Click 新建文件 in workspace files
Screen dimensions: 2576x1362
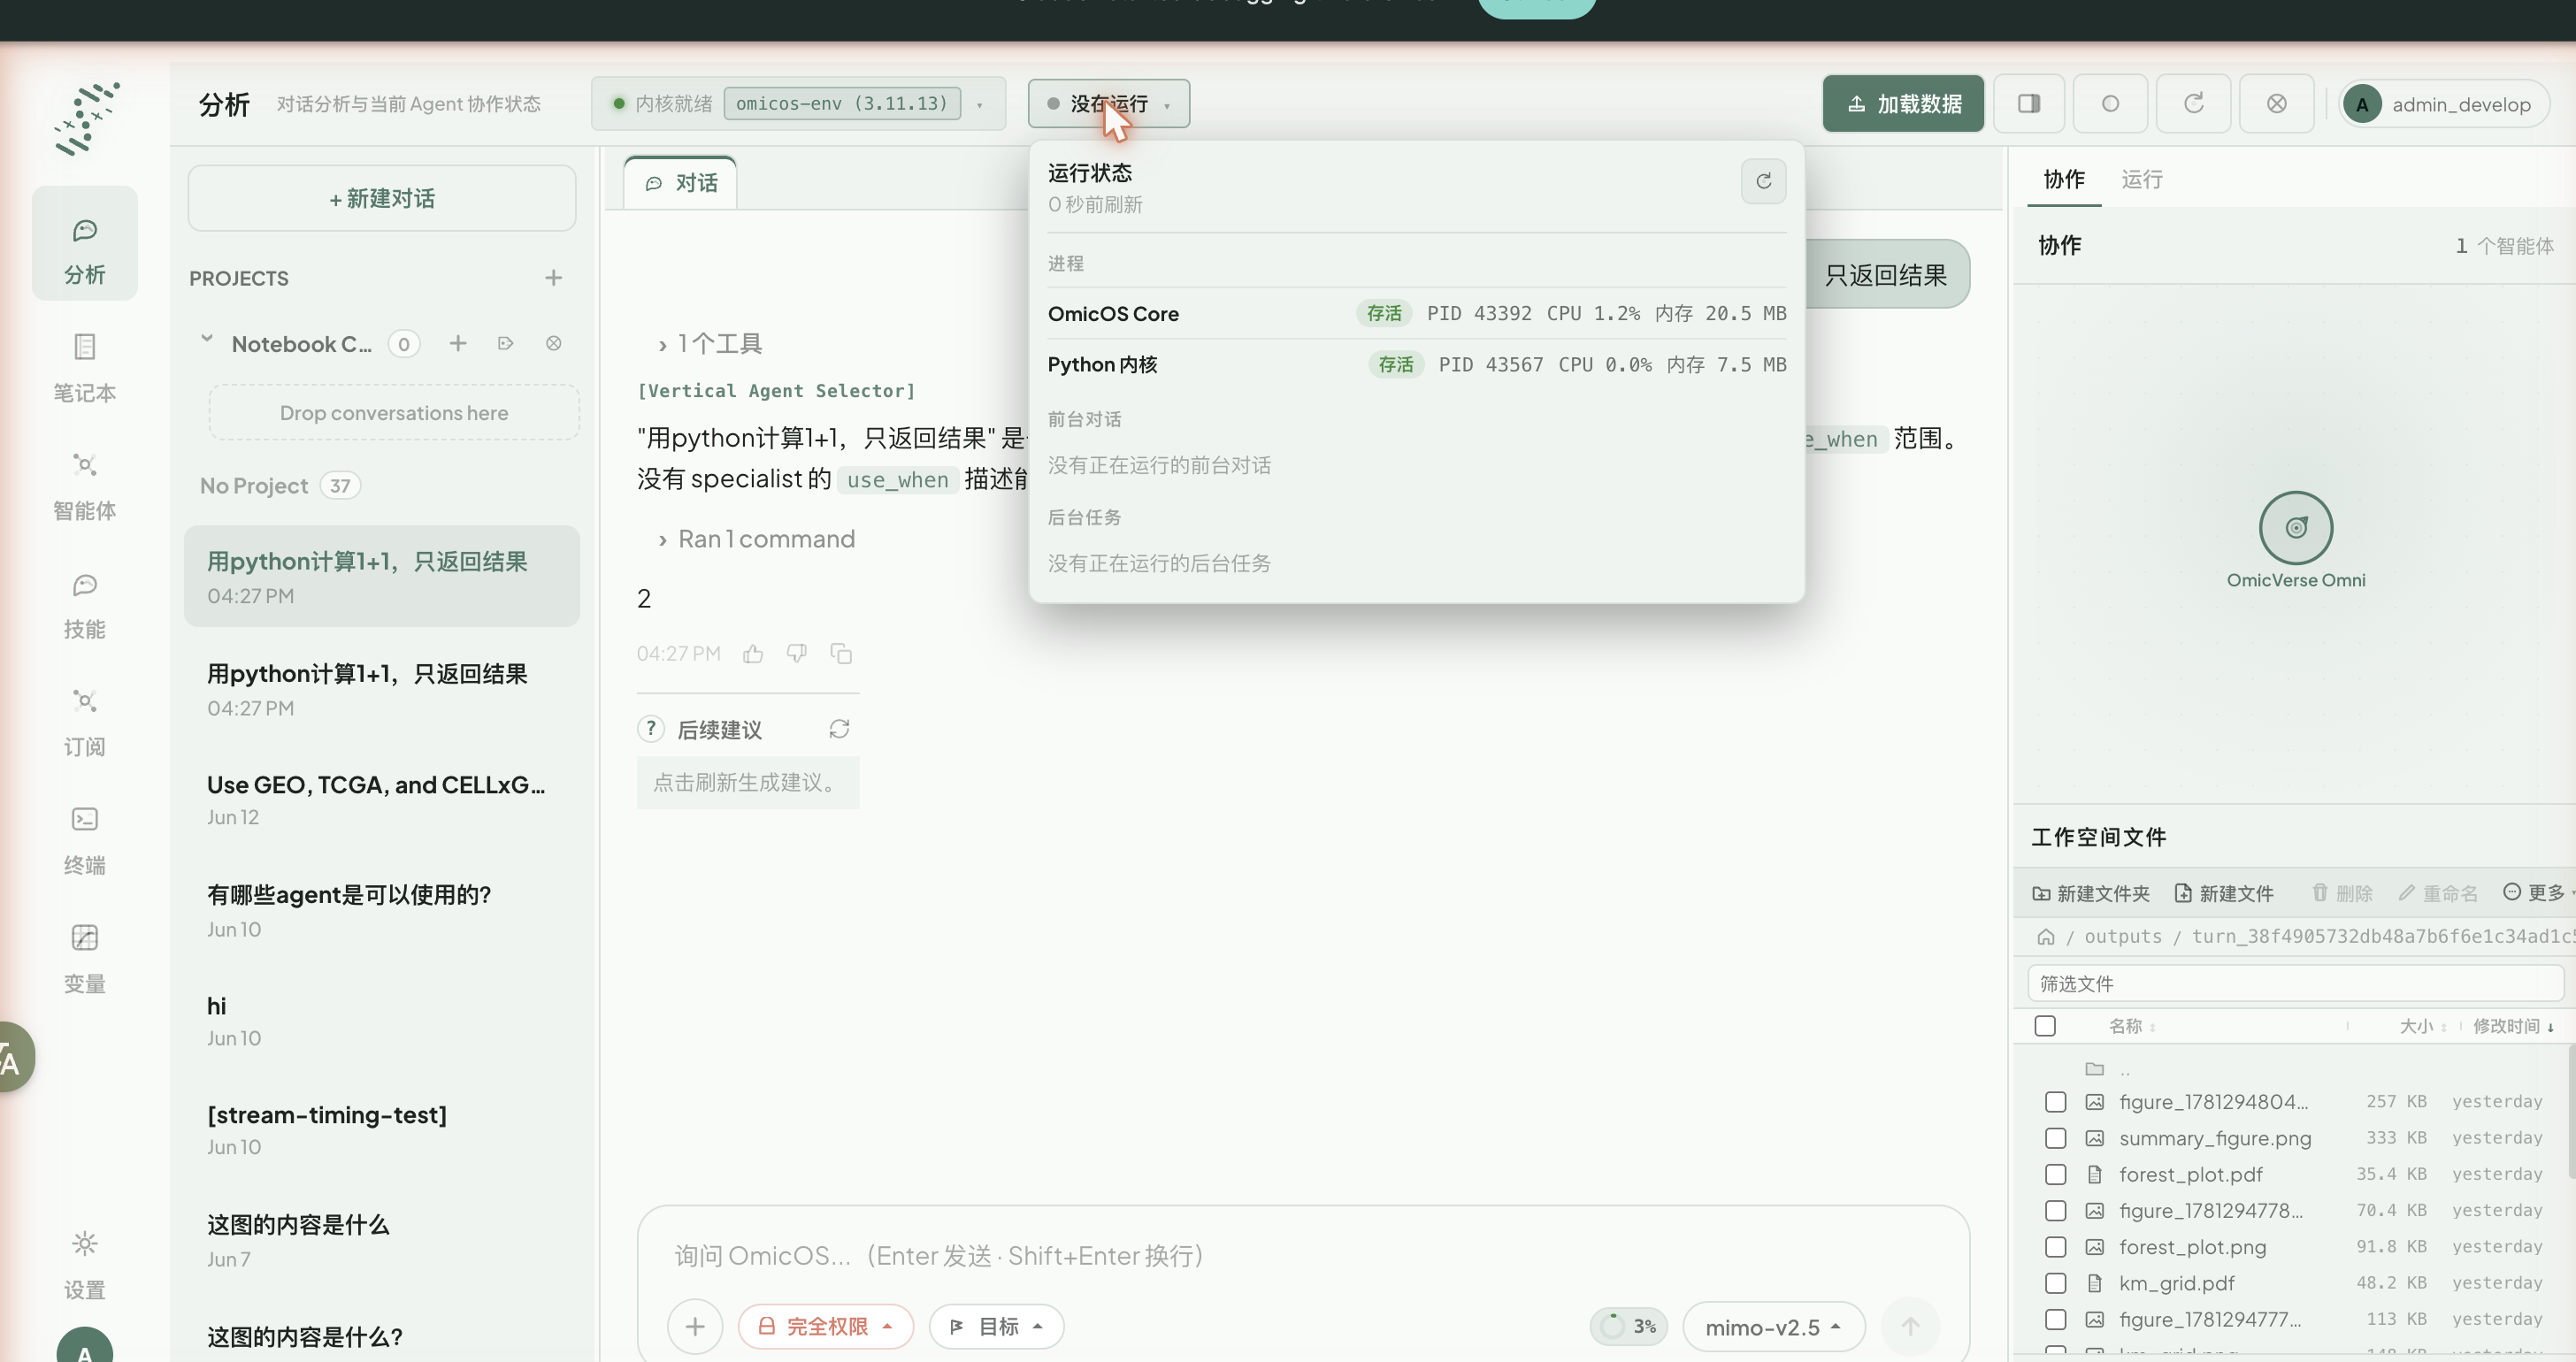tap(2224, 893)
